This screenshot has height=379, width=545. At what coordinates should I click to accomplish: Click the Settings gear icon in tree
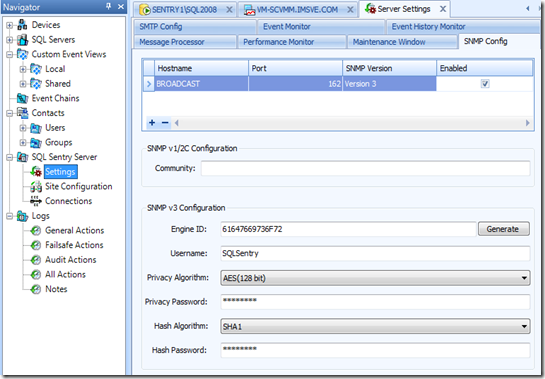pos(36,172)
